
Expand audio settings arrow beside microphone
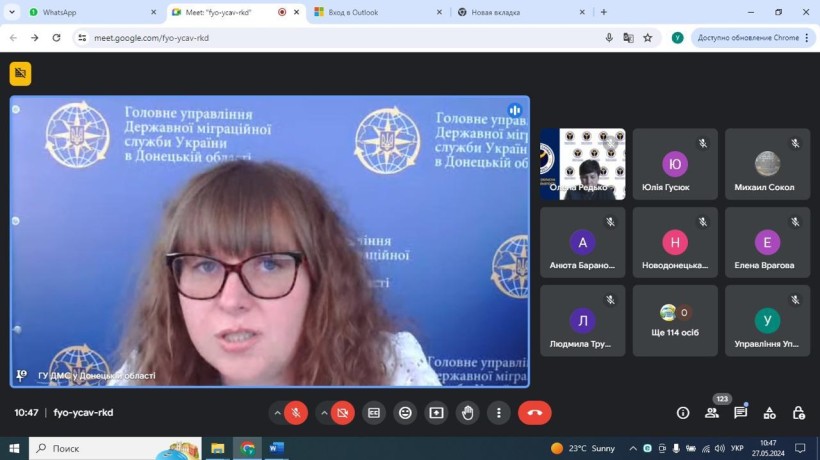coord(277,413)
